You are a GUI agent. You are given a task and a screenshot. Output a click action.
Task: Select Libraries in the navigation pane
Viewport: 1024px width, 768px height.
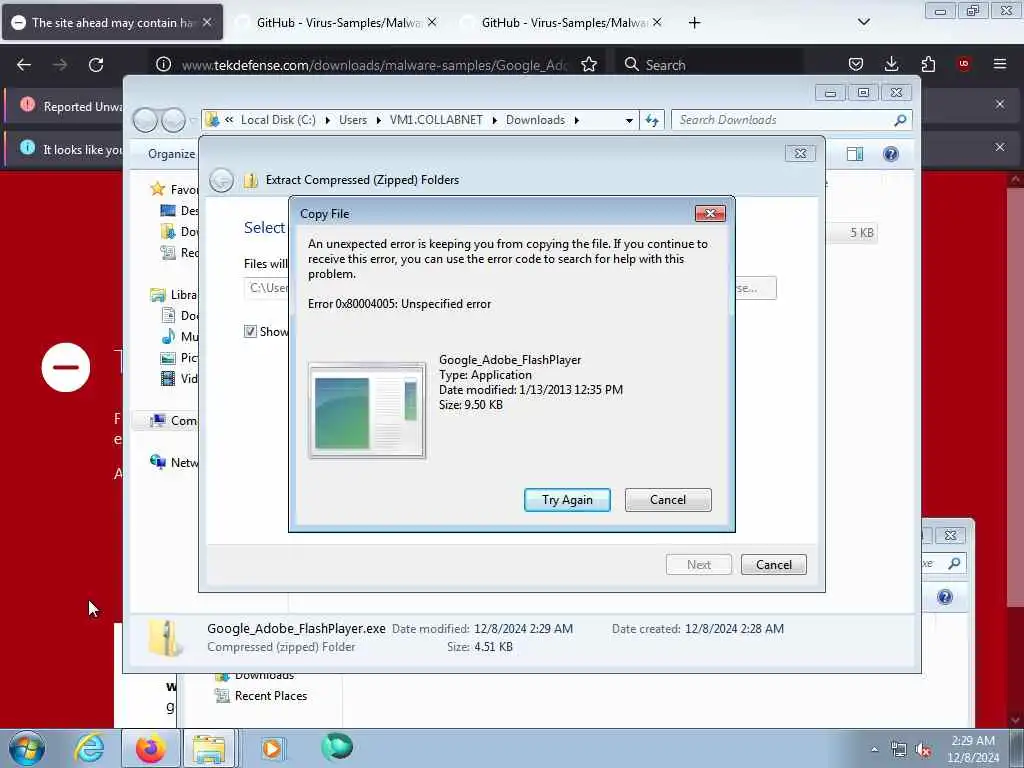click(174, 295)
